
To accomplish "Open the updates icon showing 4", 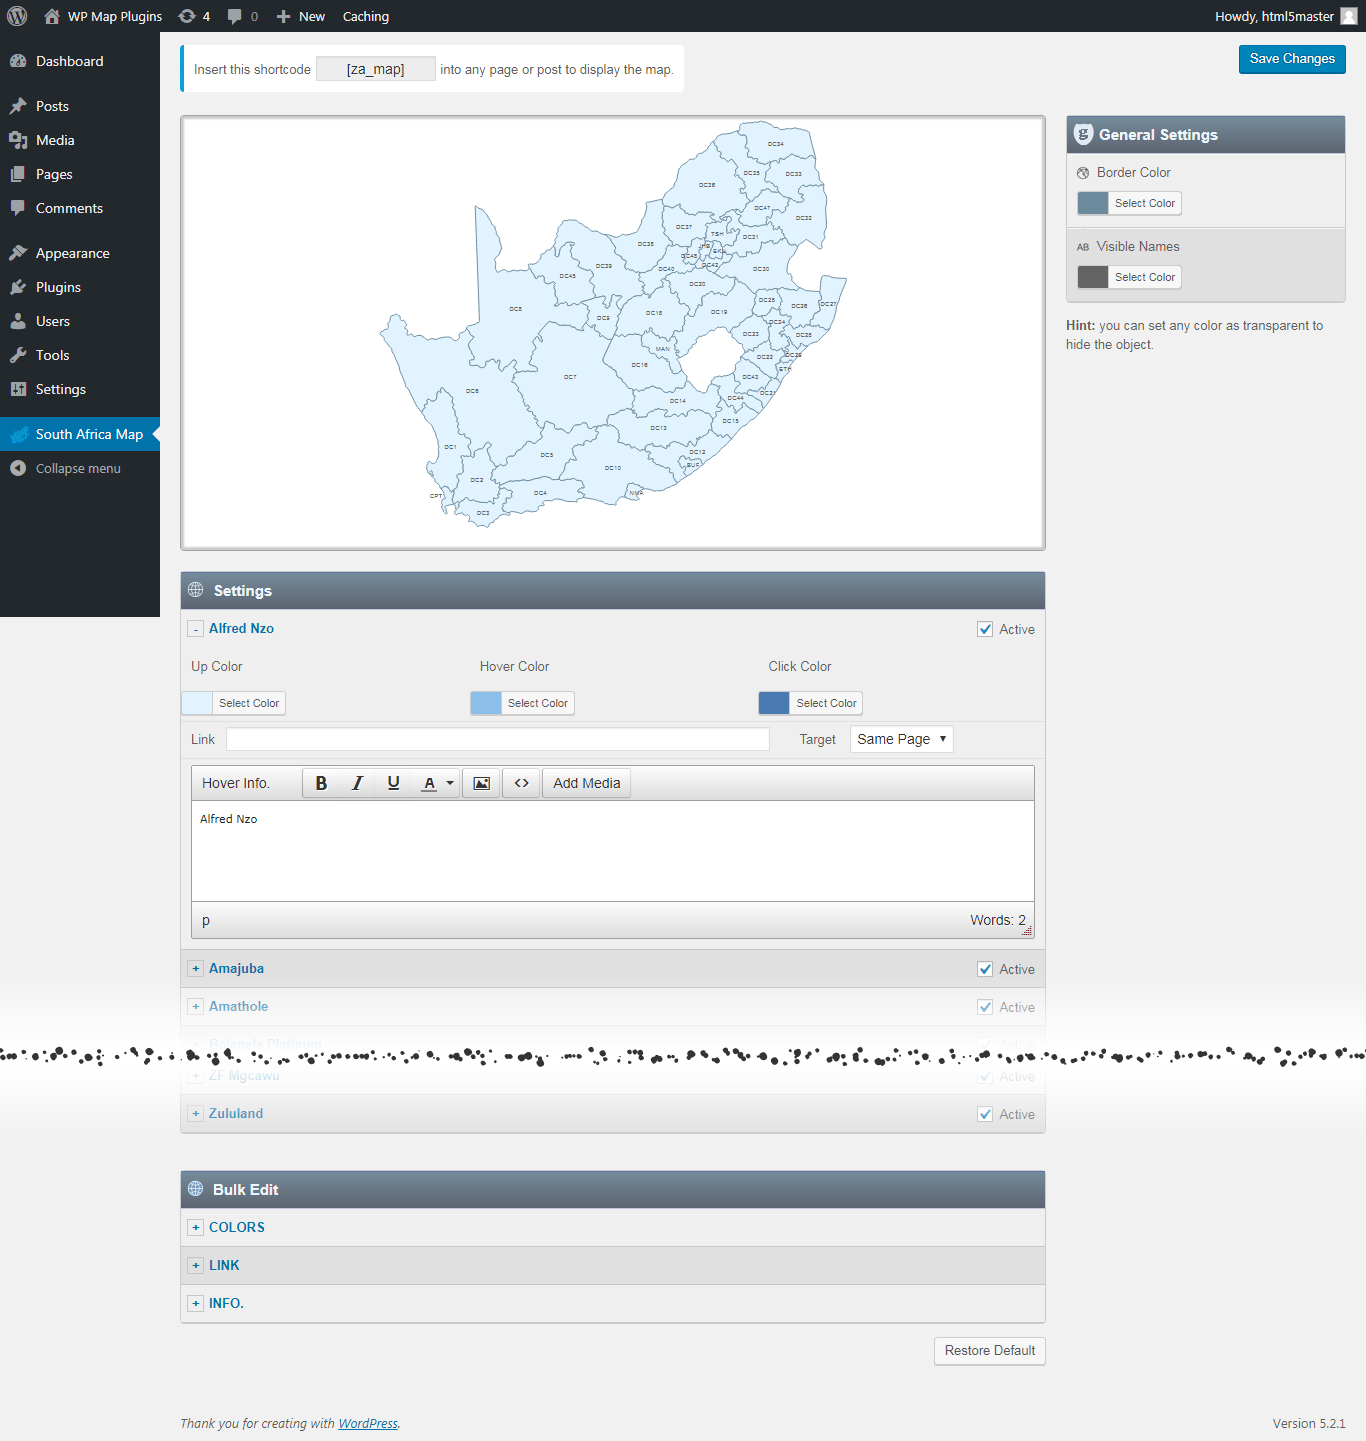I will click(187, 16).
